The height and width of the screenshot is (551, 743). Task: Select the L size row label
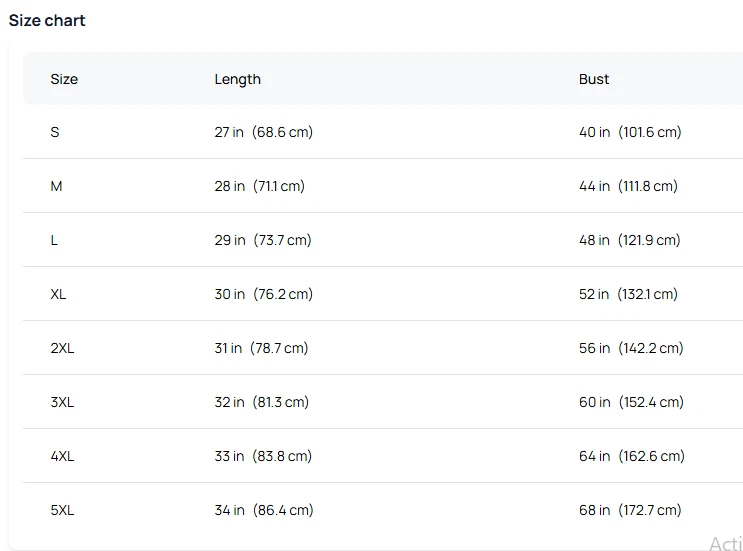click(54, 240)
